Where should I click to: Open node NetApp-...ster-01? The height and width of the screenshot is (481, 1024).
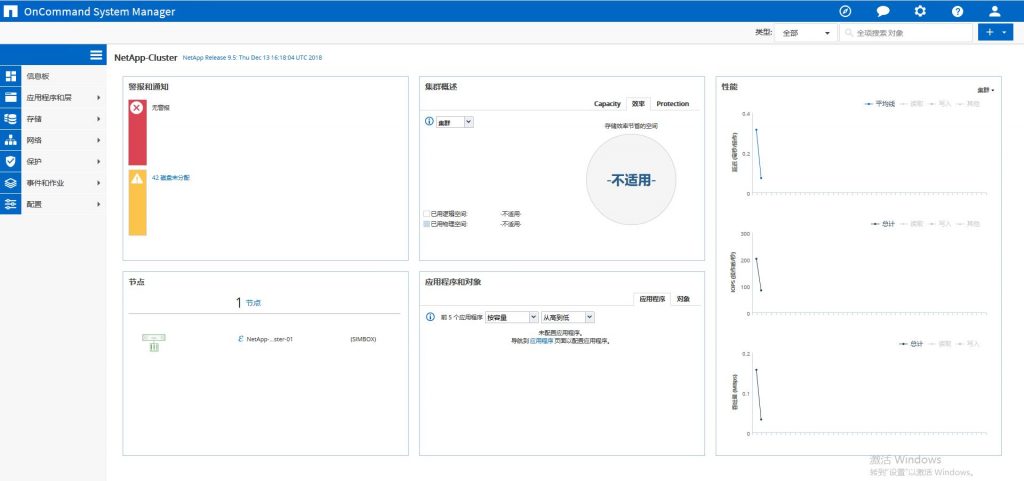[x=270, y=339]
